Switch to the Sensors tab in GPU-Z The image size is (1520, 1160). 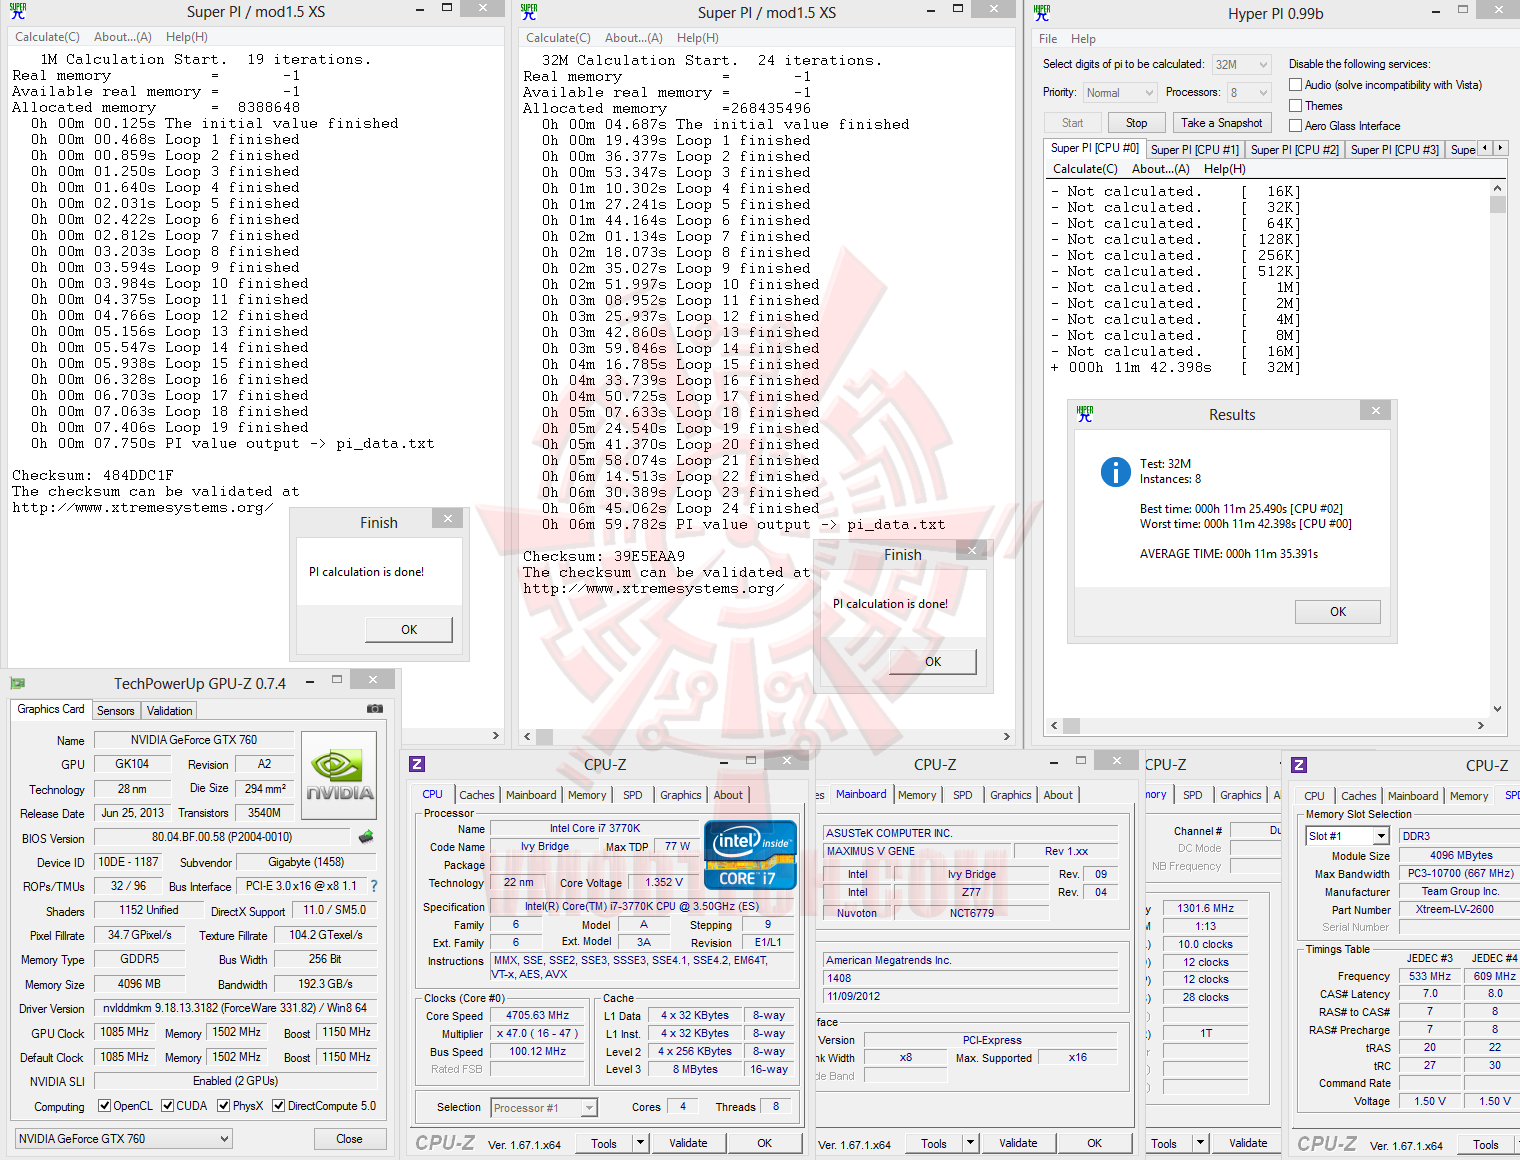116,710
